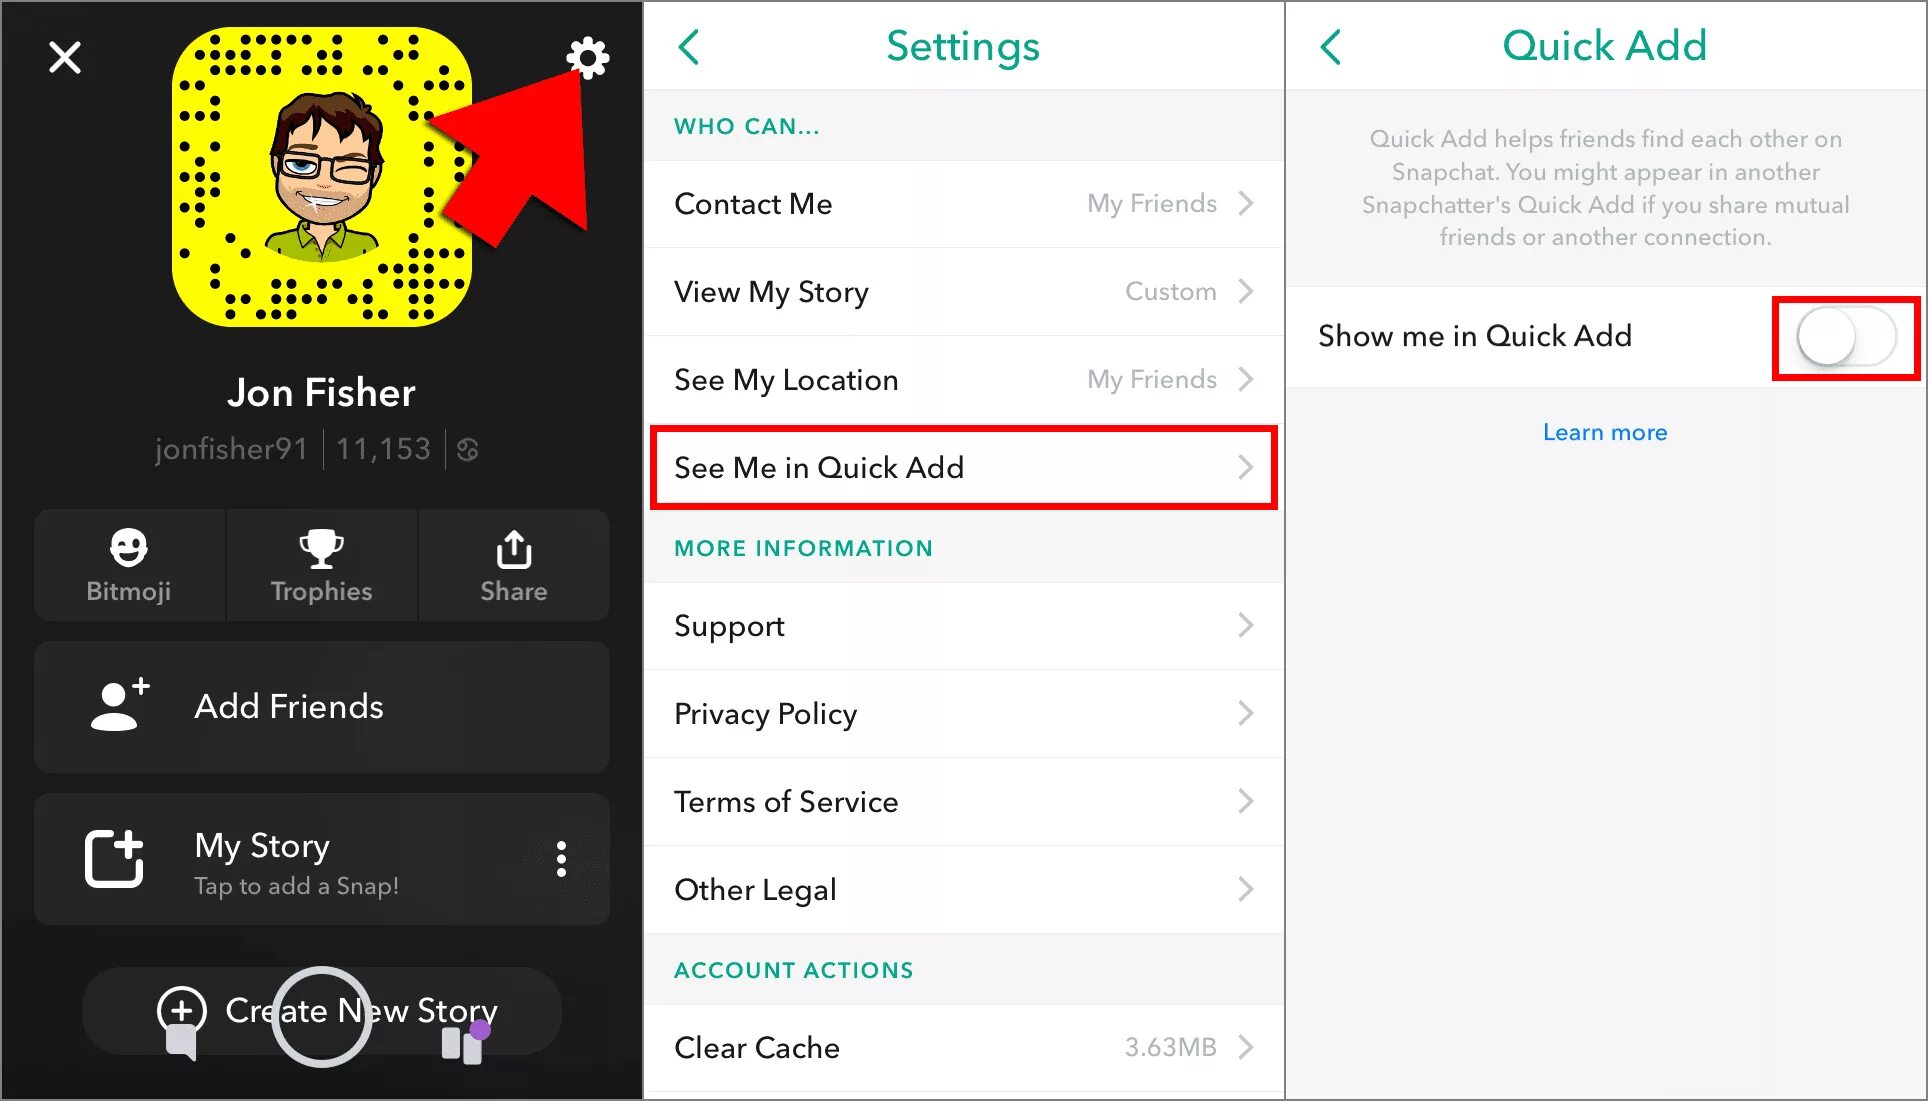Click Learn more link in Quick Add
The width and height of the screenshot is (1928, 1101).
tap(1605, 432)
